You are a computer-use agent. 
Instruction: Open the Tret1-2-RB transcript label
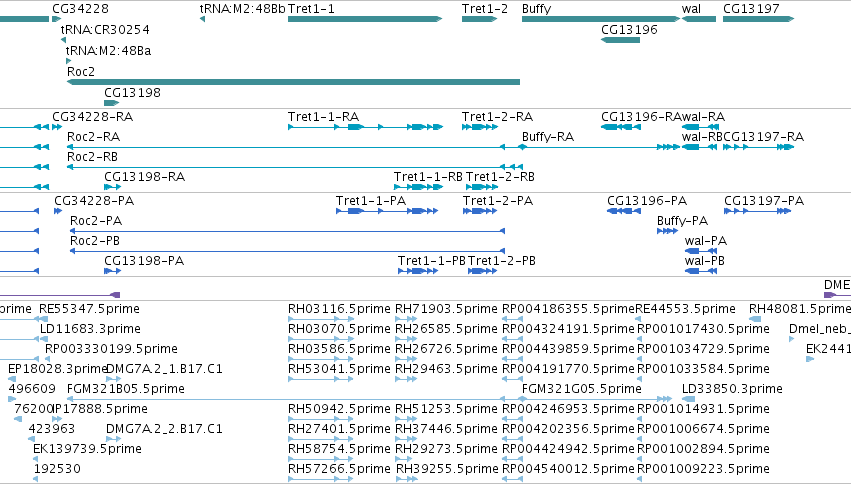click(500, 177)
